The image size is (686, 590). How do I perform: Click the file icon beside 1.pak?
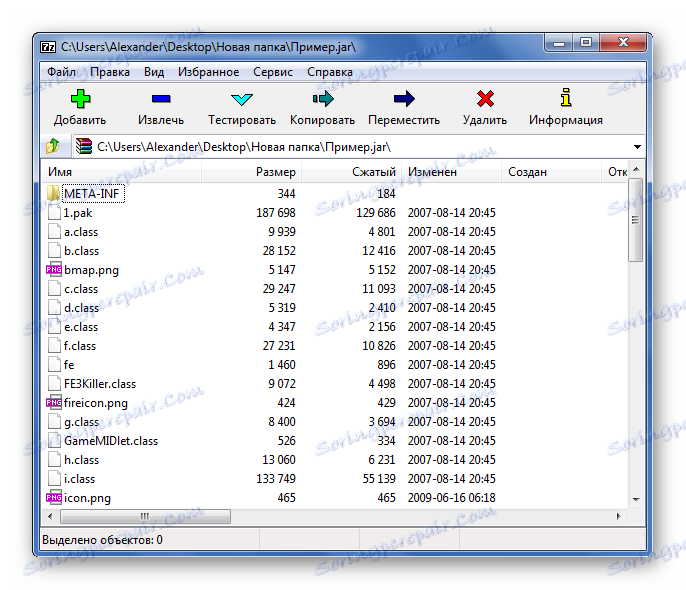[x=54, y=213]
